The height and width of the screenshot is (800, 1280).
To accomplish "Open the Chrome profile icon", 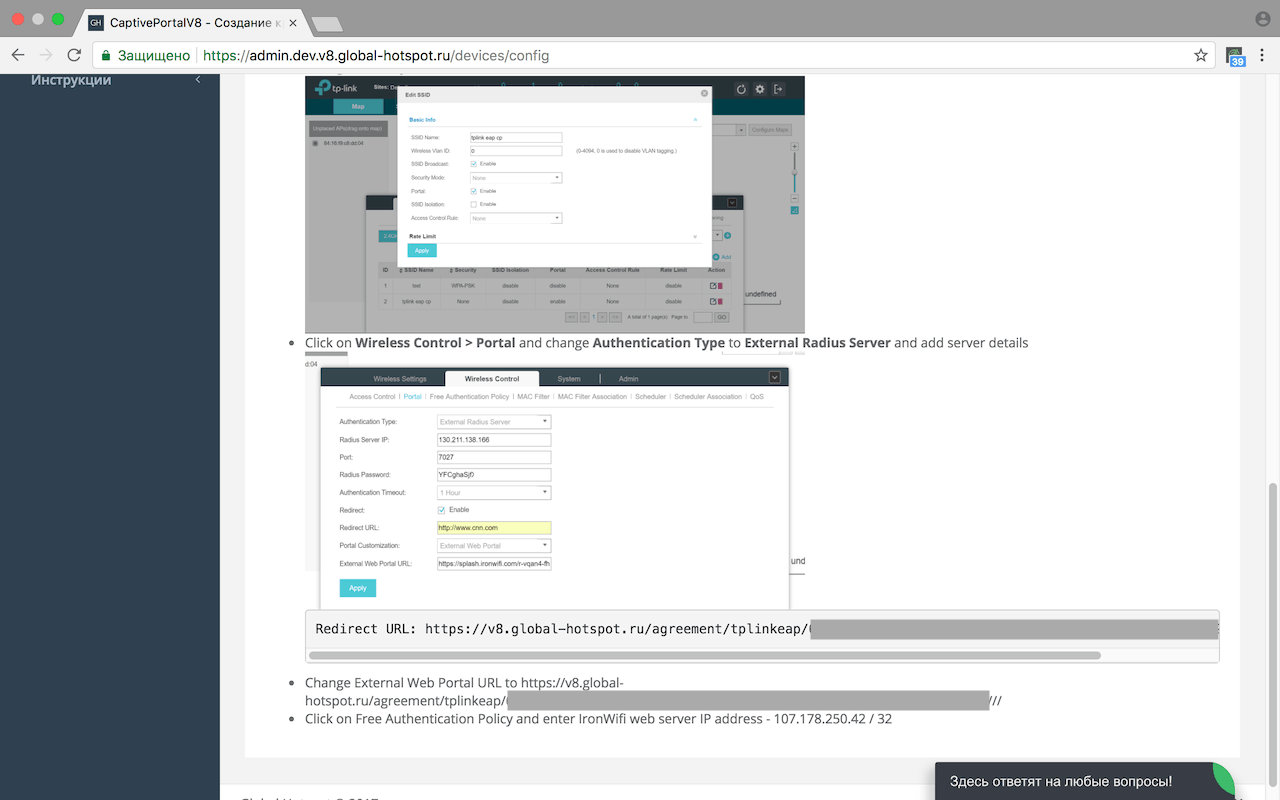I will pos(1262,19).
